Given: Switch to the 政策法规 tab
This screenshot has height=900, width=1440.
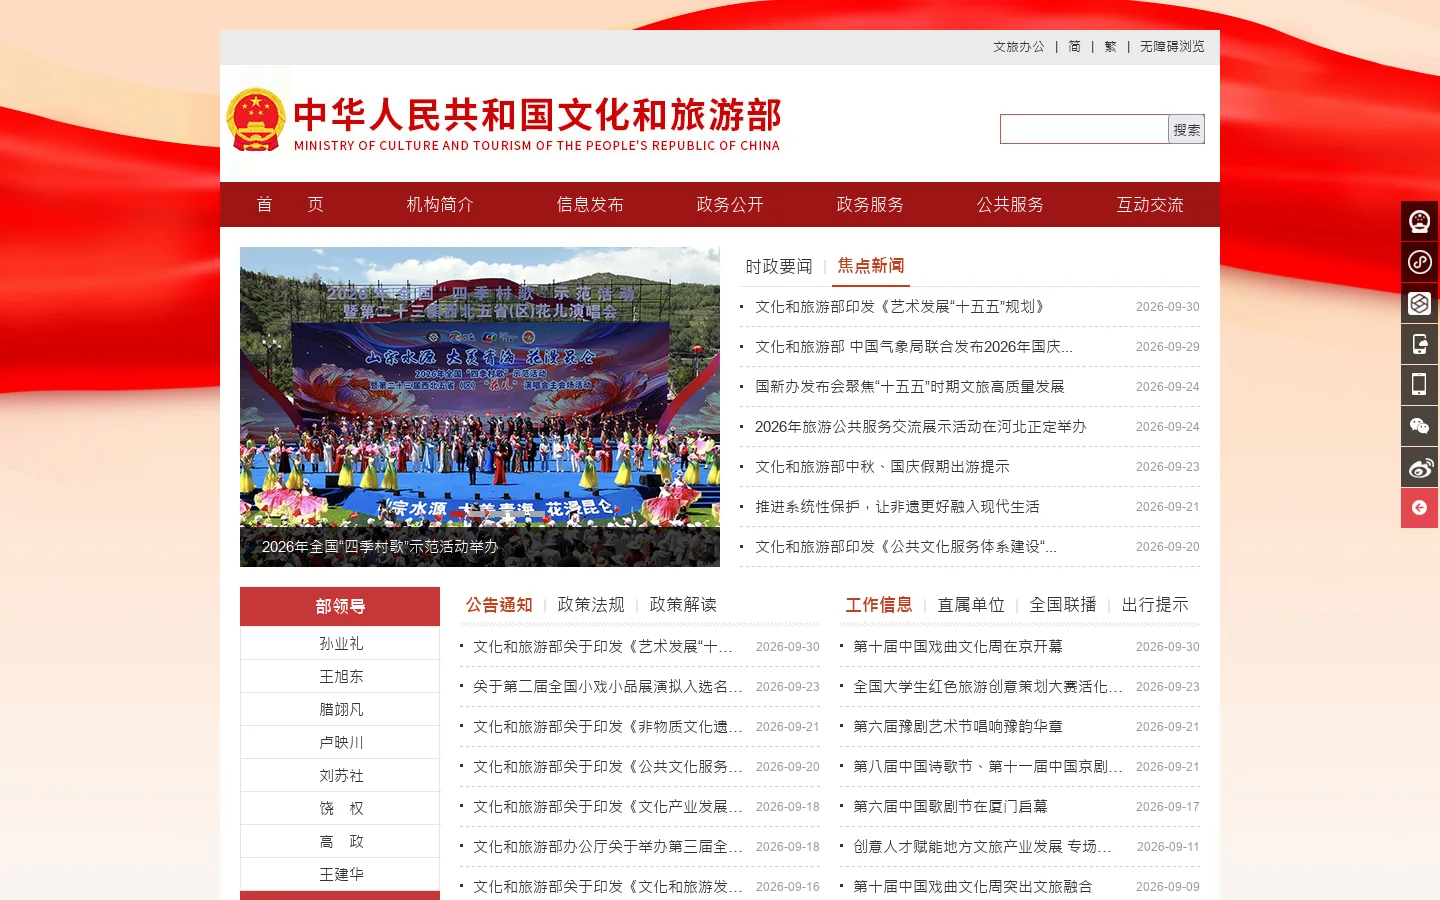Looking at the screenshot, I should pos(591,605).
